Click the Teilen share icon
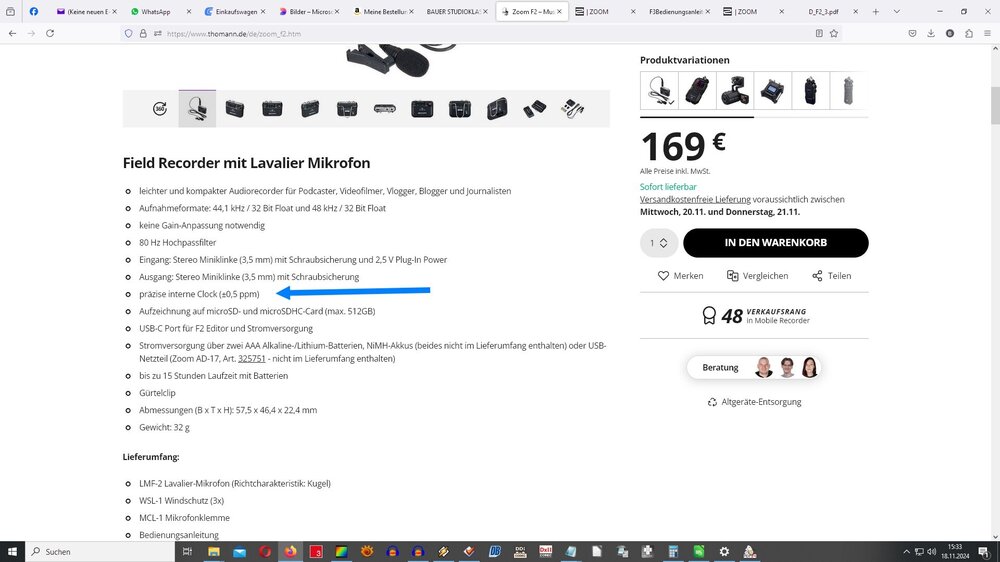 click(817, 276)
